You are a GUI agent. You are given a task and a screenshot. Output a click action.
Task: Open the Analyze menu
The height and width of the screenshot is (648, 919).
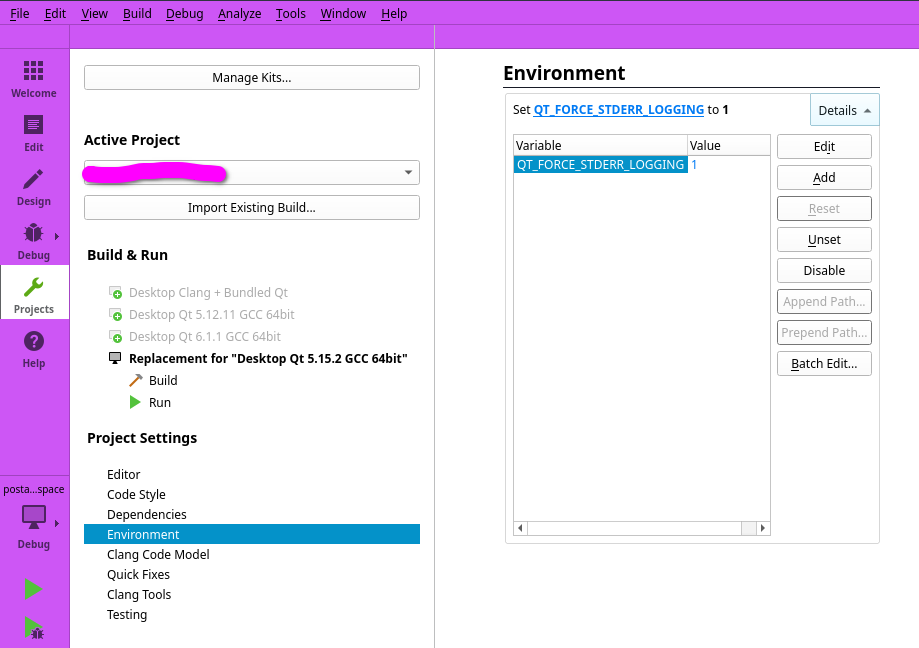coord(239,14)
